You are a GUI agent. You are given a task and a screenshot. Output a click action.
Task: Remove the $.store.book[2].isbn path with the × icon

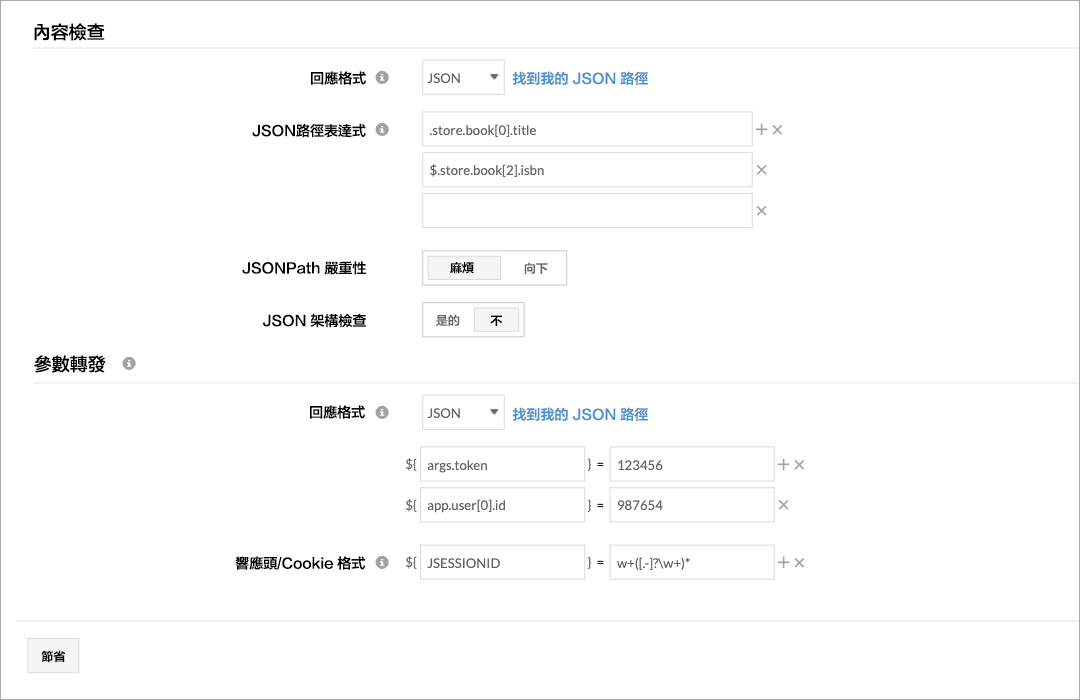click(763, 170)
